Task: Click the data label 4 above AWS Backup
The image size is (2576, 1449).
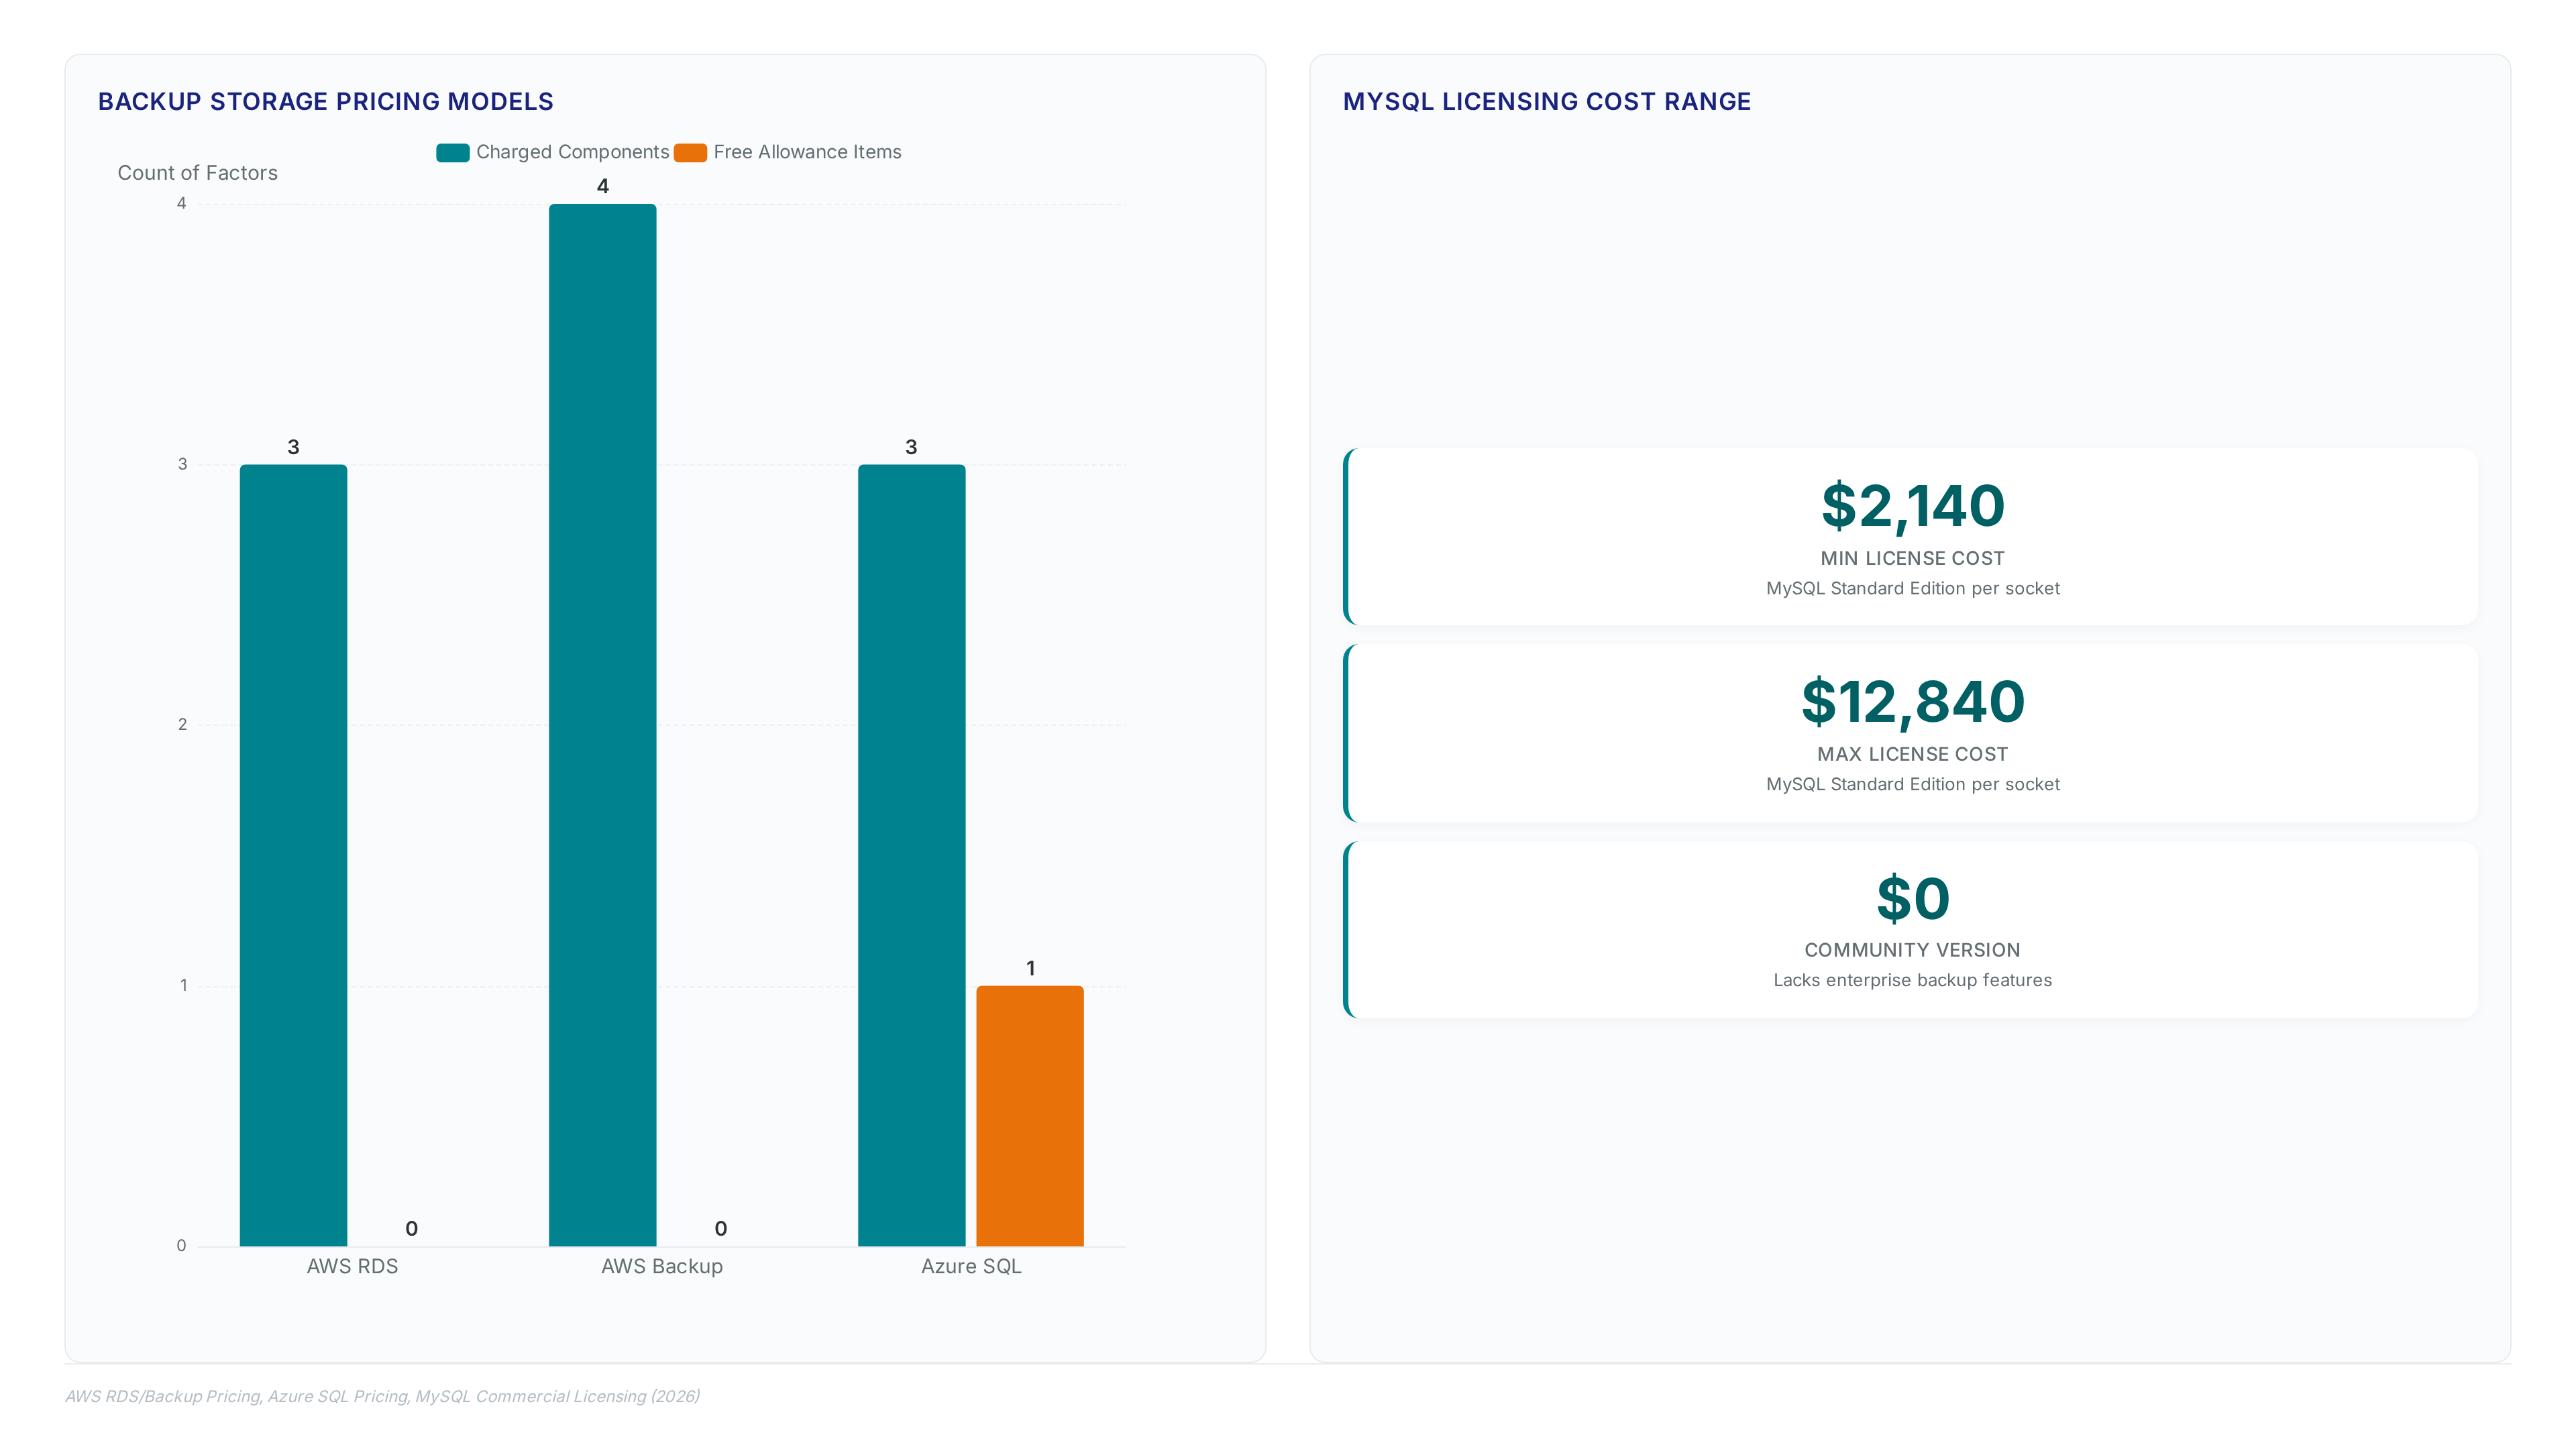Action: coord(603,186)
